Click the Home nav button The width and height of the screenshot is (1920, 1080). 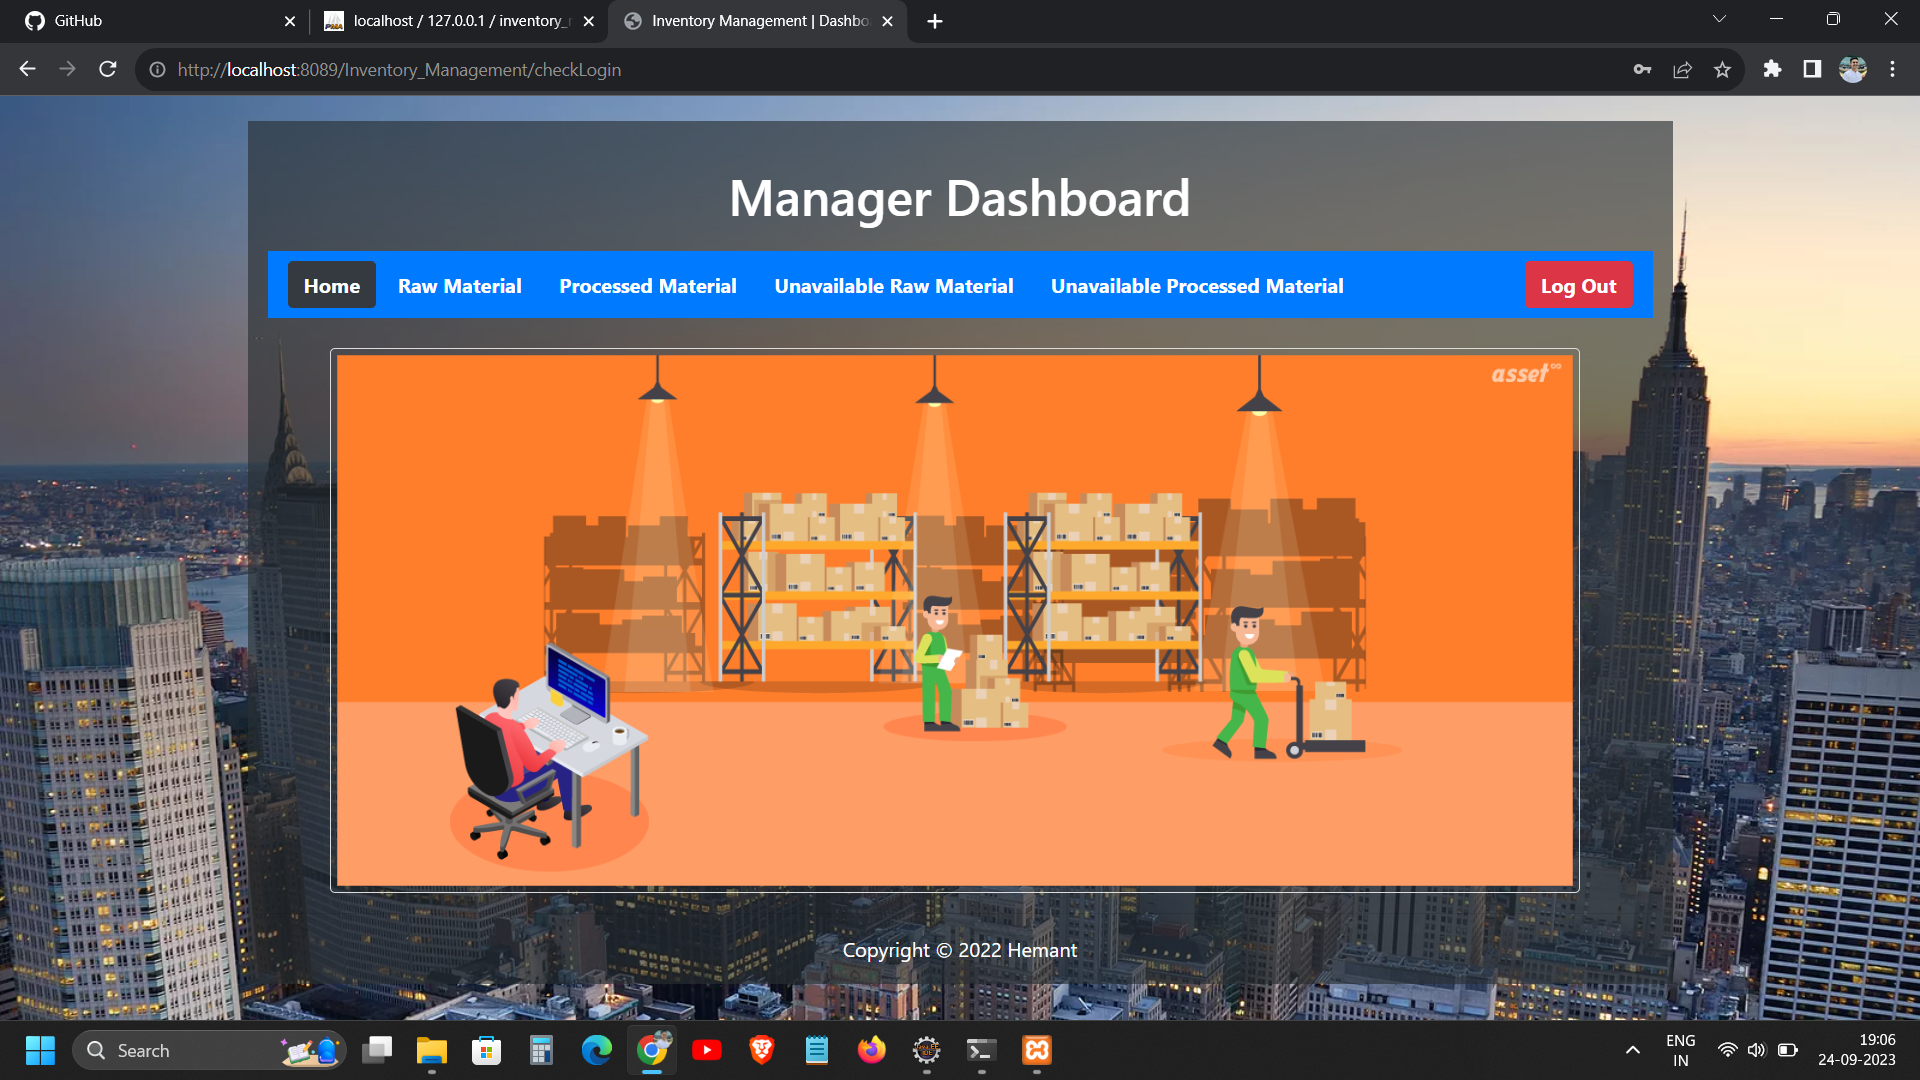[x=331, y=286]
